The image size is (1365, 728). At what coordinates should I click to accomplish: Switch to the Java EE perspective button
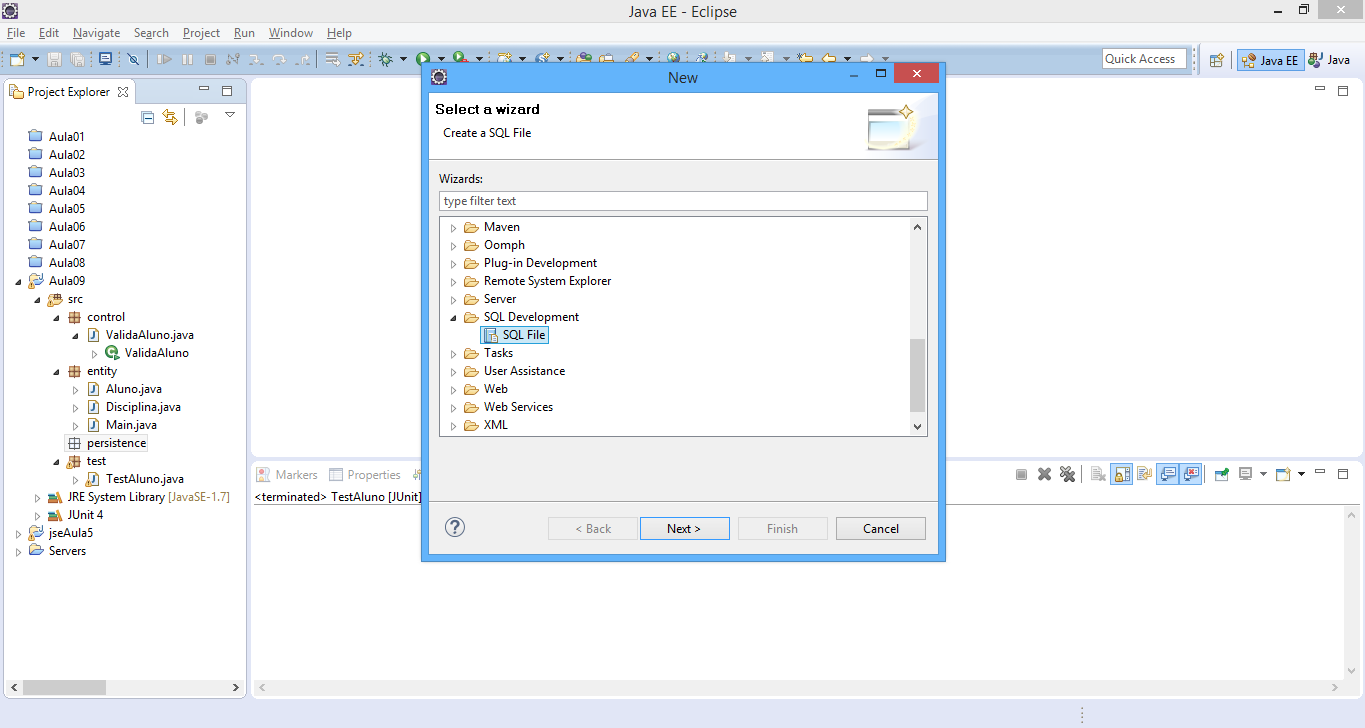point(1270,60)
